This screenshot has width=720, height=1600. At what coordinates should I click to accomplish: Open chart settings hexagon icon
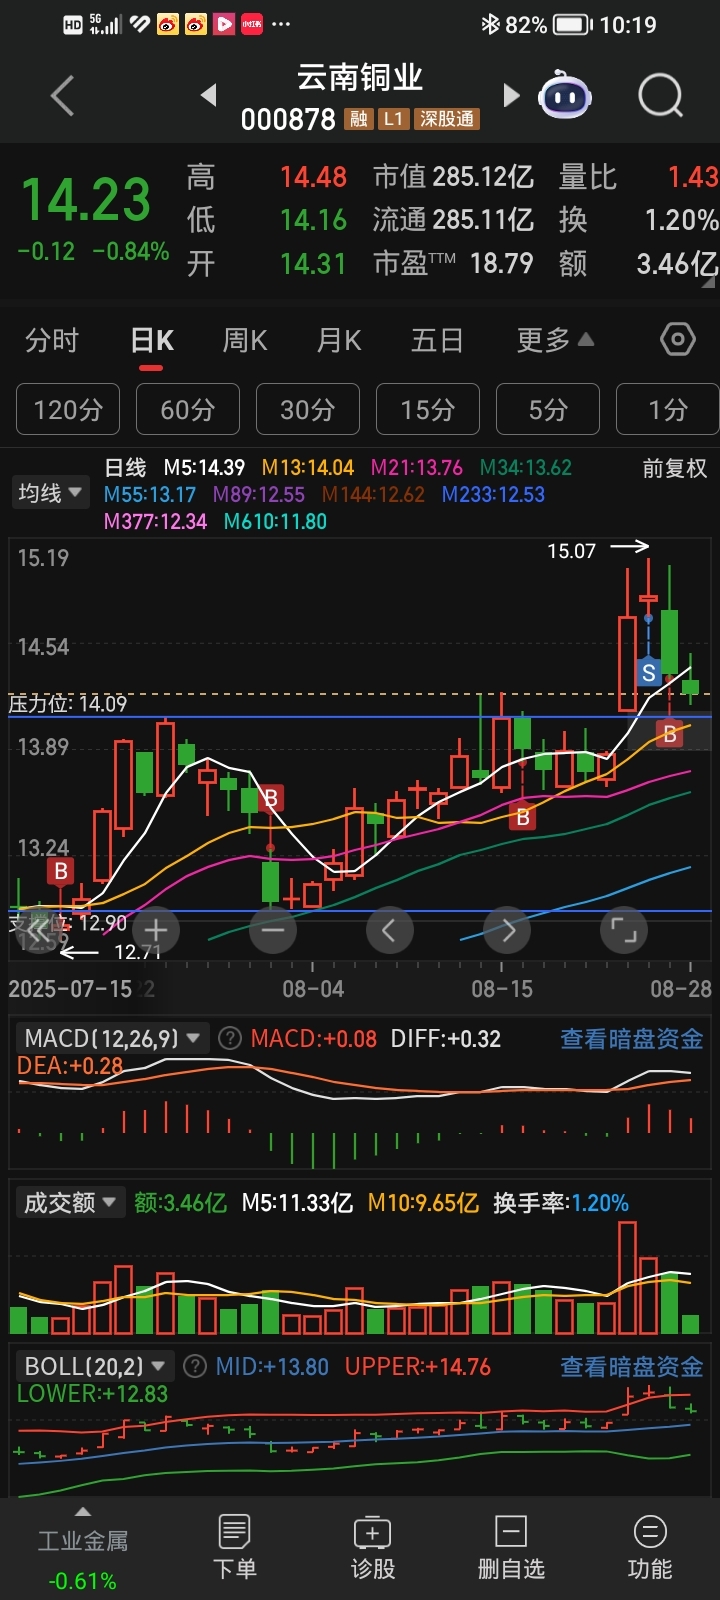(x=678, y=340)
